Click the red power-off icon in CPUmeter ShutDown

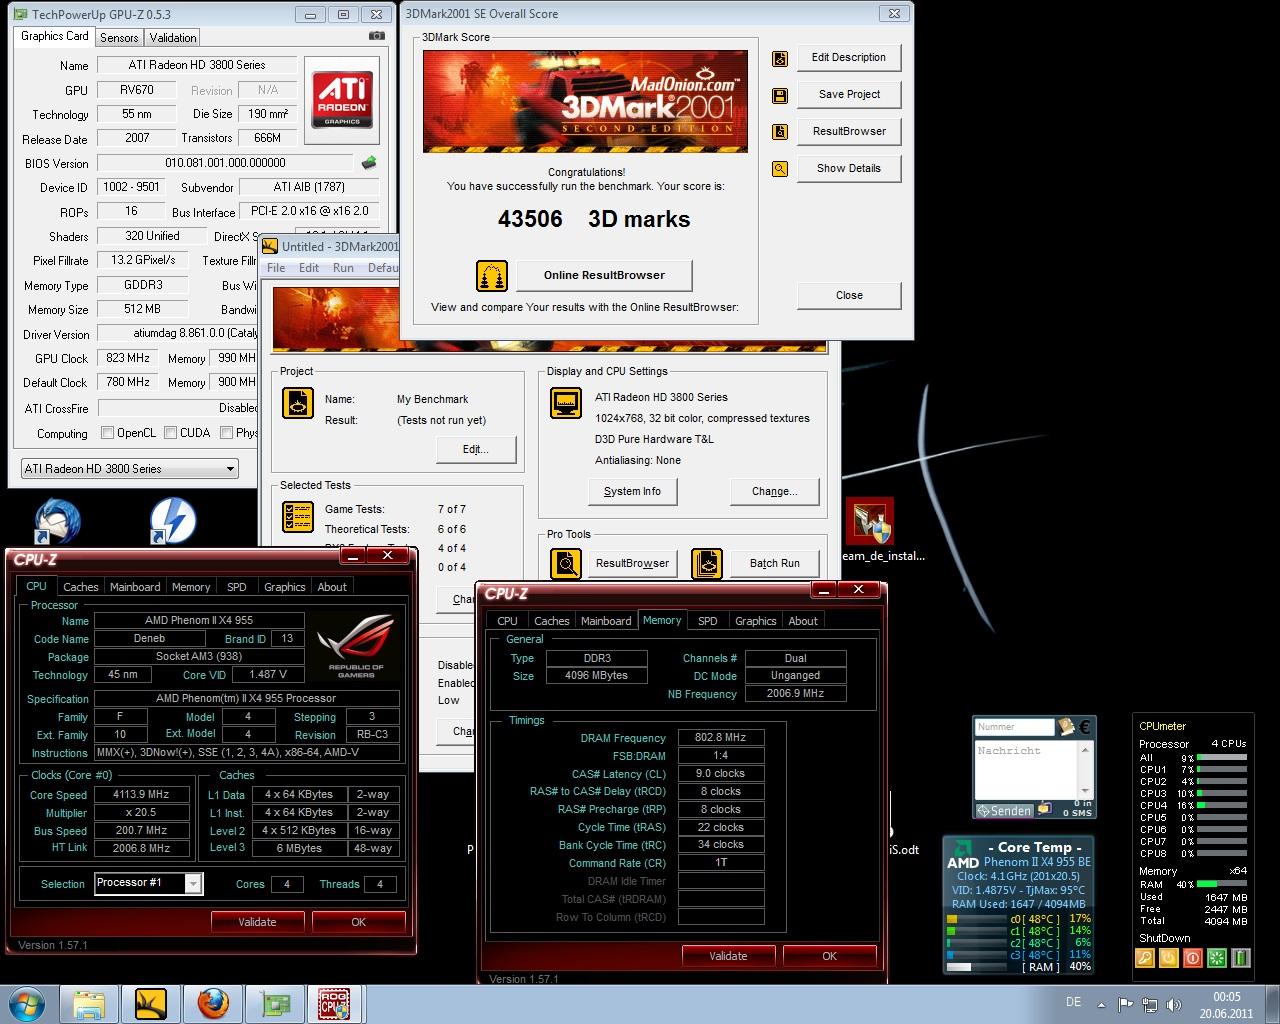(1193, 958)
